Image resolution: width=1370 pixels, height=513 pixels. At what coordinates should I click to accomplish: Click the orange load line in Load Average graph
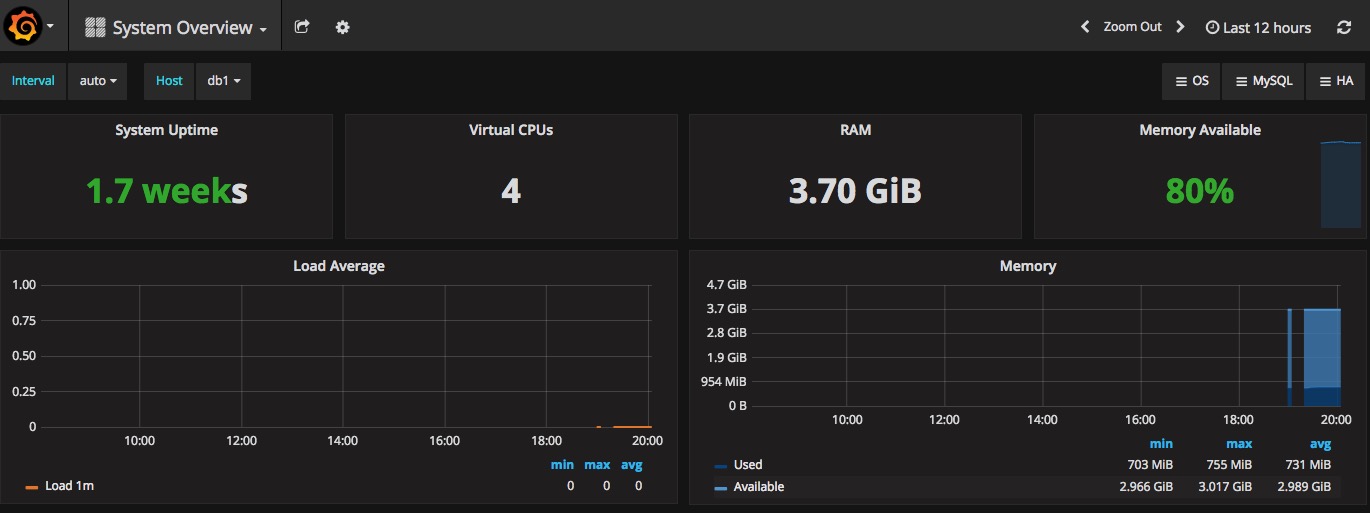[631, 427]
